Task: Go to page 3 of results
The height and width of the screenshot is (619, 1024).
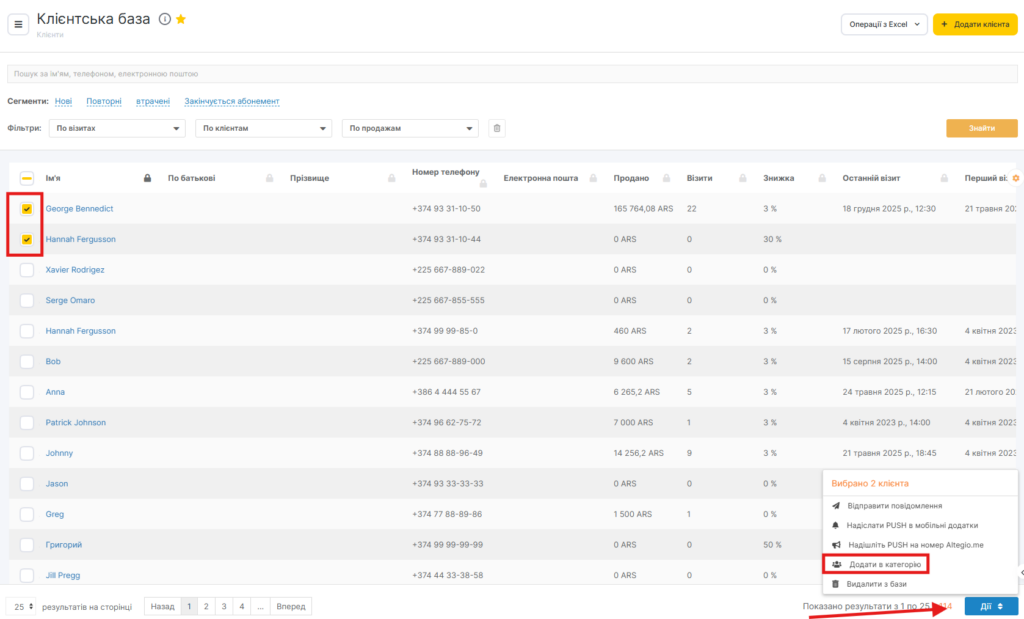Action: tap(222, 606)
